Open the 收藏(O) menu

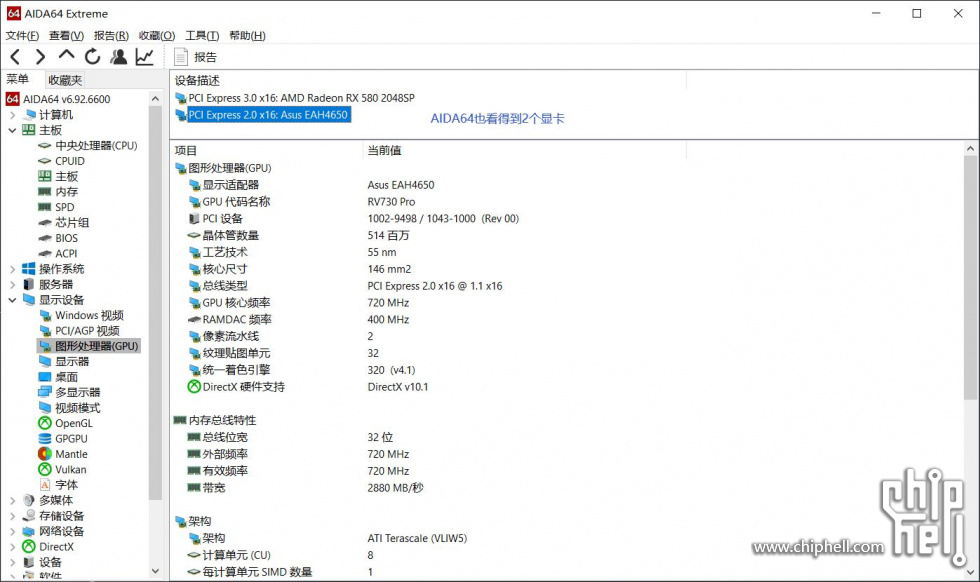pos(157,36)
